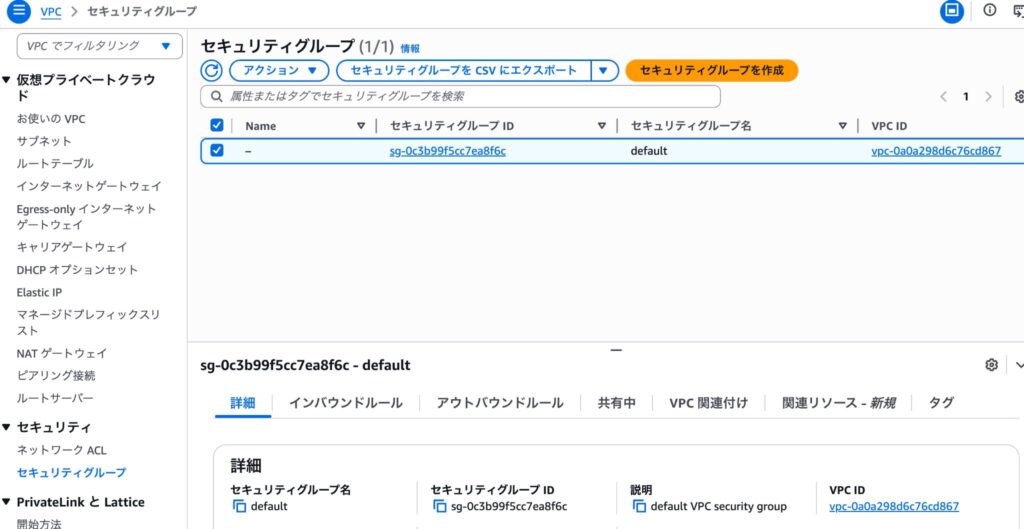The image size is (1024, 529).
Task: Collapse the 仮想プライベートクラウド section
Action: point(7,80)
